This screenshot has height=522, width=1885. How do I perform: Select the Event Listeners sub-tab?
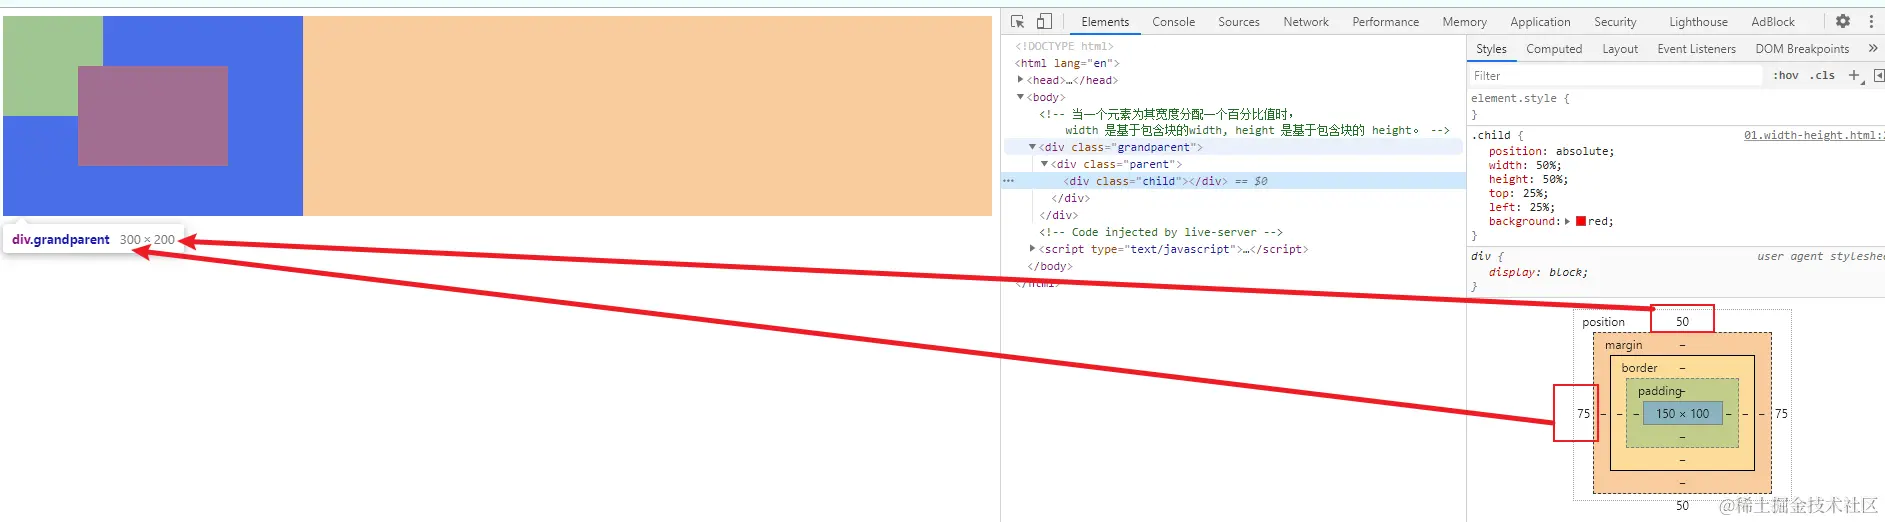coord(1696,49)
